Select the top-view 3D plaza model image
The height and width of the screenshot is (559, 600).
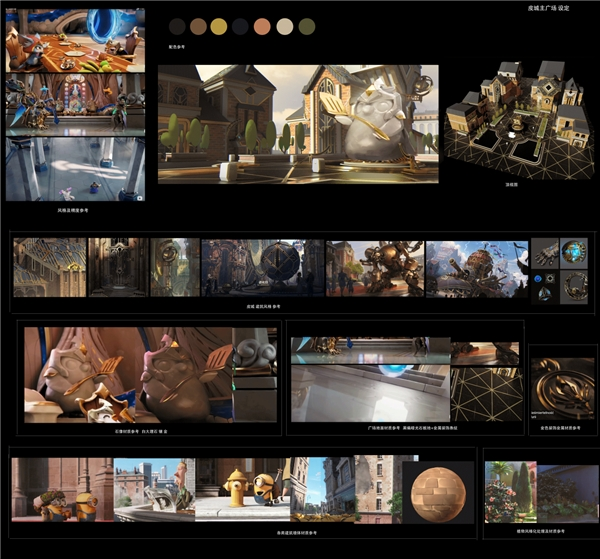518,119
